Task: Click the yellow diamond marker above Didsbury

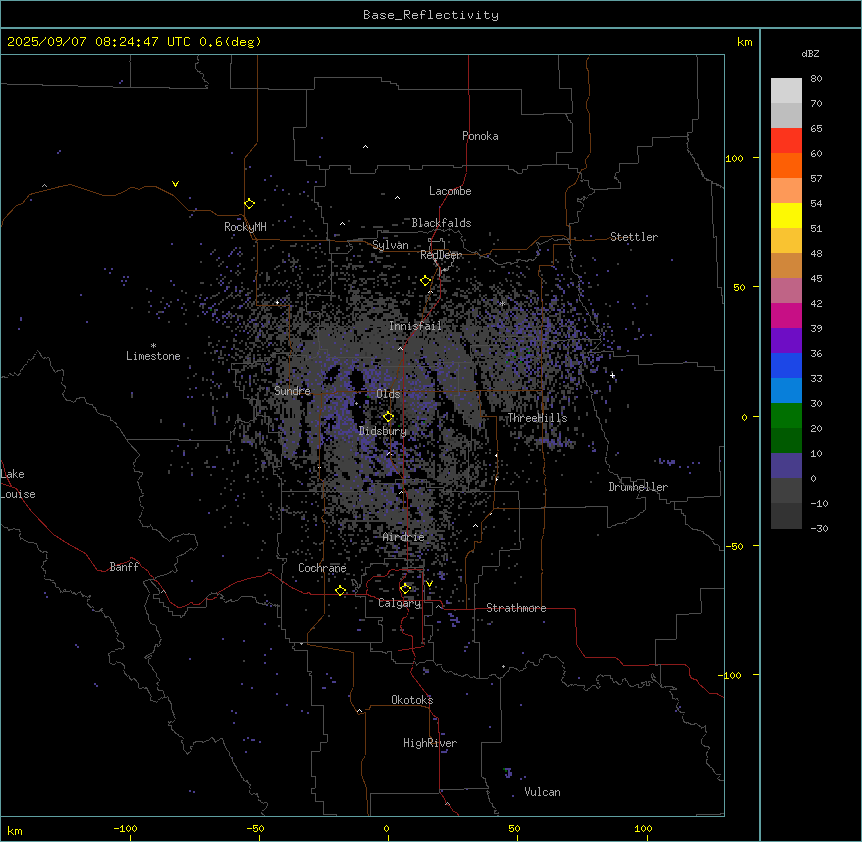Action: (x=388, y=417)
